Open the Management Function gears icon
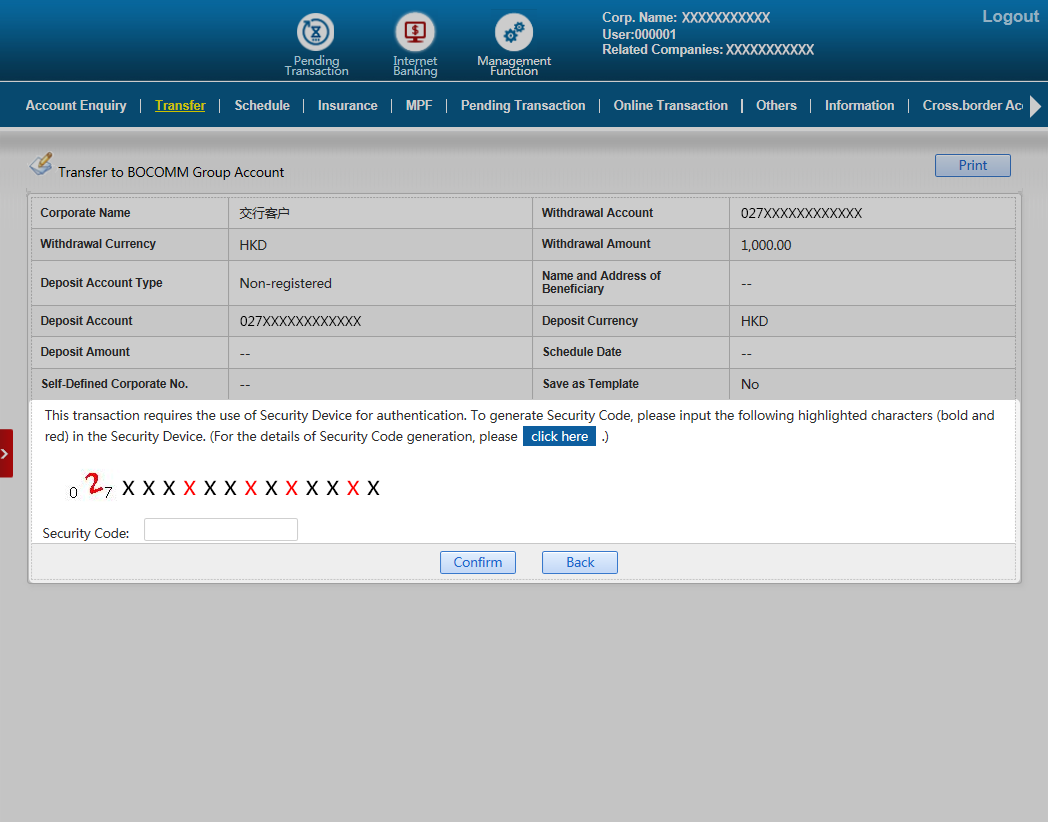 pyautogui.click(x=514, y=31)
